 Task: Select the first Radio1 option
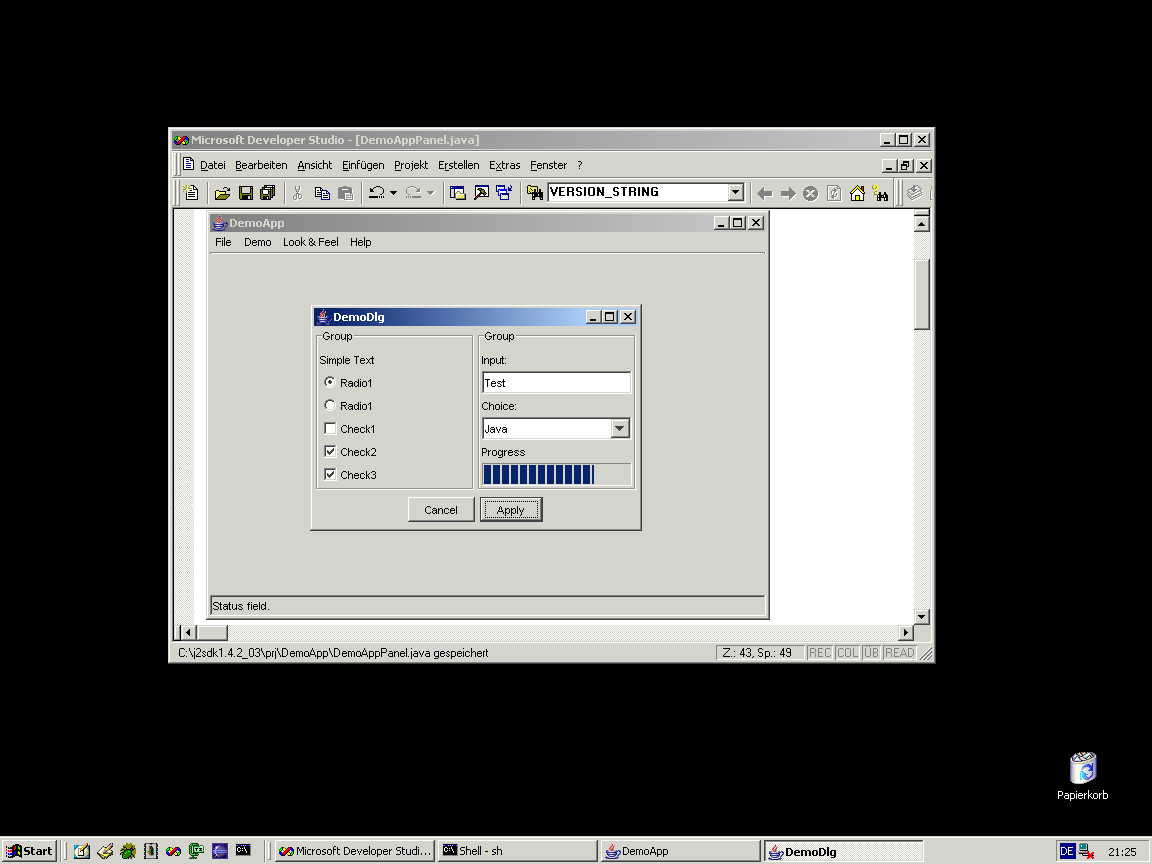(x=330, y=383)
